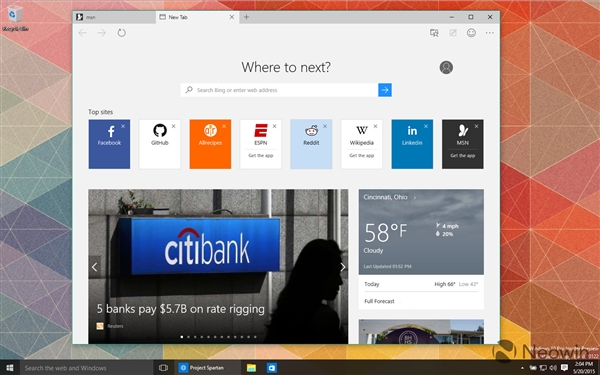The width and height of the screenshot is (600, 375).
Task: Open the Wikipedia top site tile
Action: (362, 144)
